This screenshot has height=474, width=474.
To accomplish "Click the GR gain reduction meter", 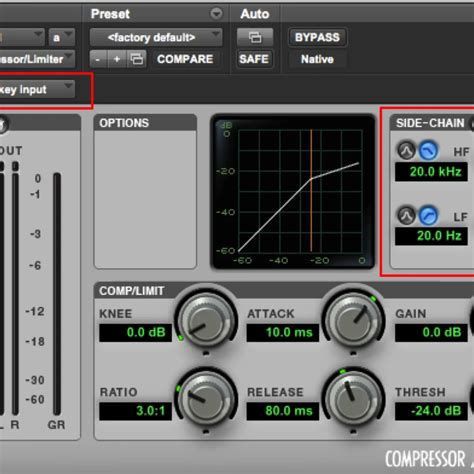I will pyautogui.click(x=57, y=294).
